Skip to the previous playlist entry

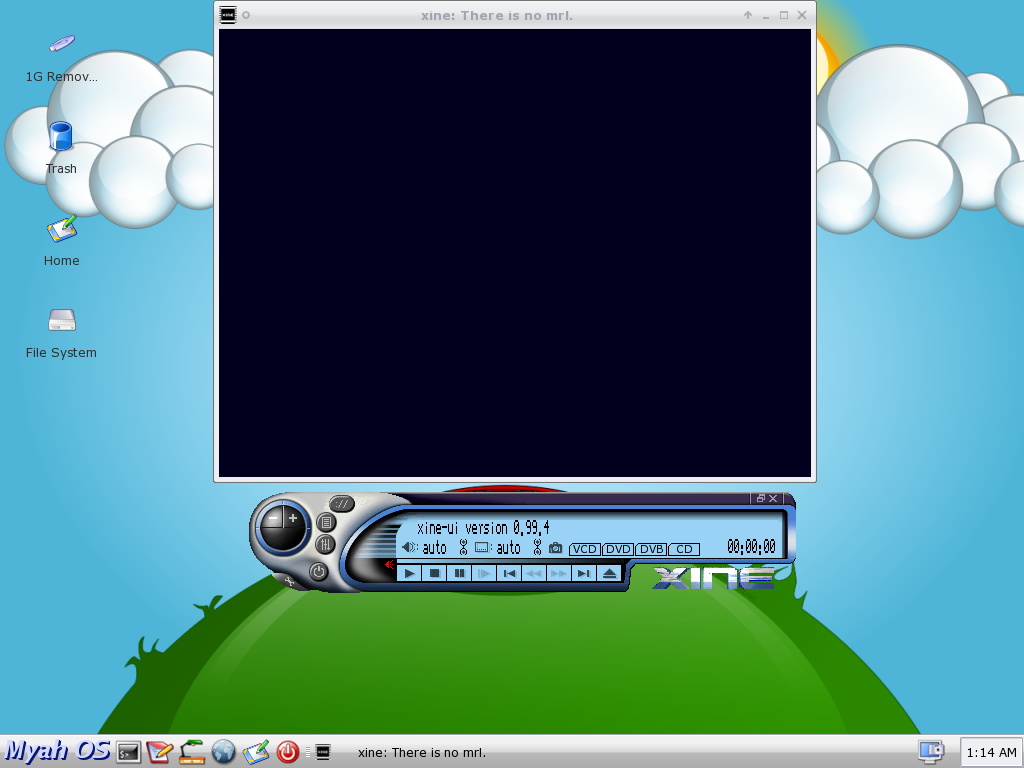coord(509,573)
